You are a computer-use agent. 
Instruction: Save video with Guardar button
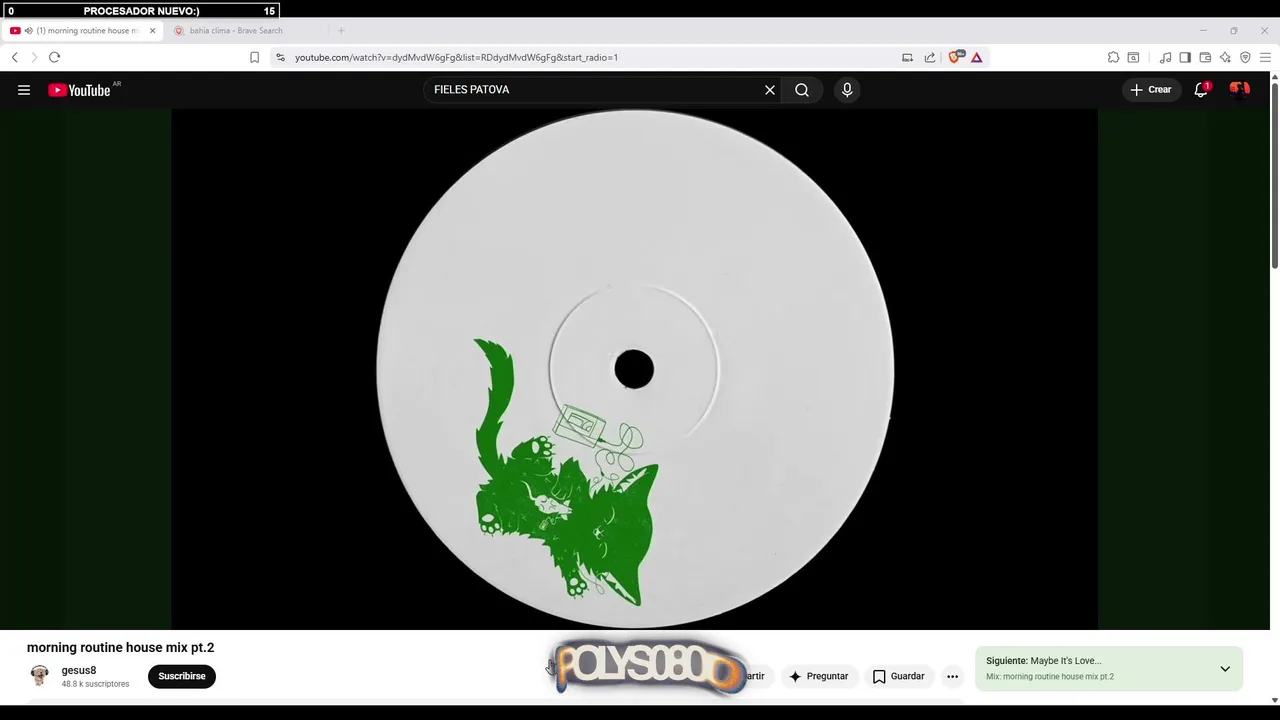(x=898, y=676)
